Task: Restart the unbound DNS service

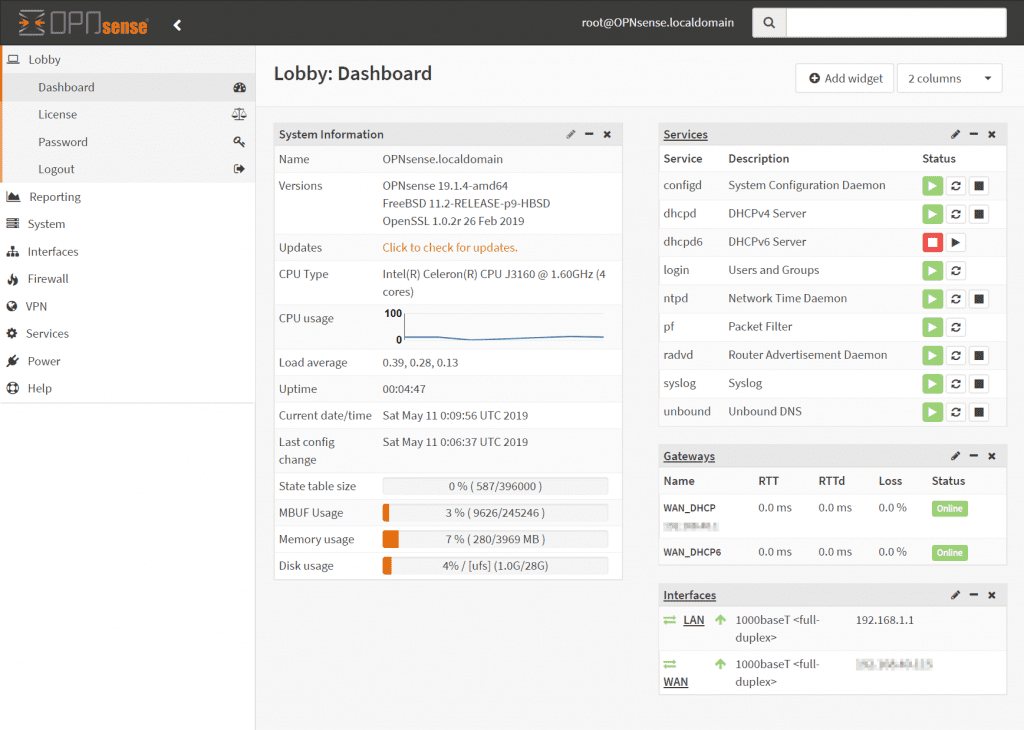Action: [x=955, y=412]
